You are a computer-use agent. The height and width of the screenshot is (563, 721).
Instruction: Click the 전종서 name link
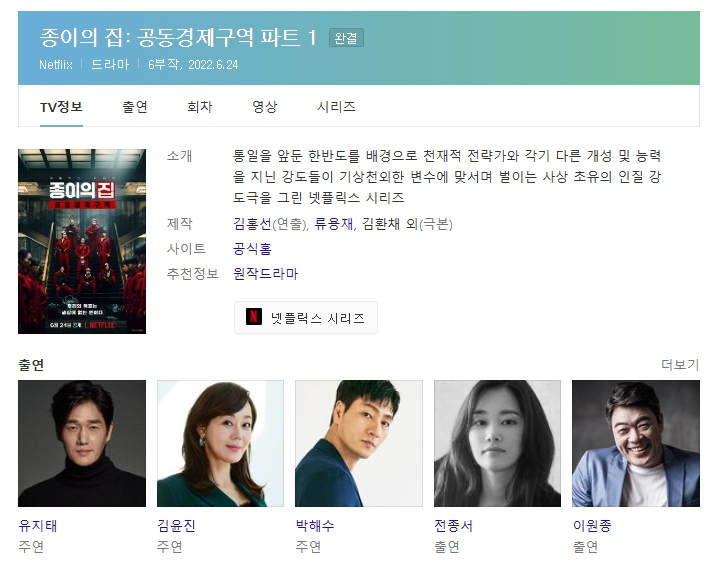click(x=453, y=525)
